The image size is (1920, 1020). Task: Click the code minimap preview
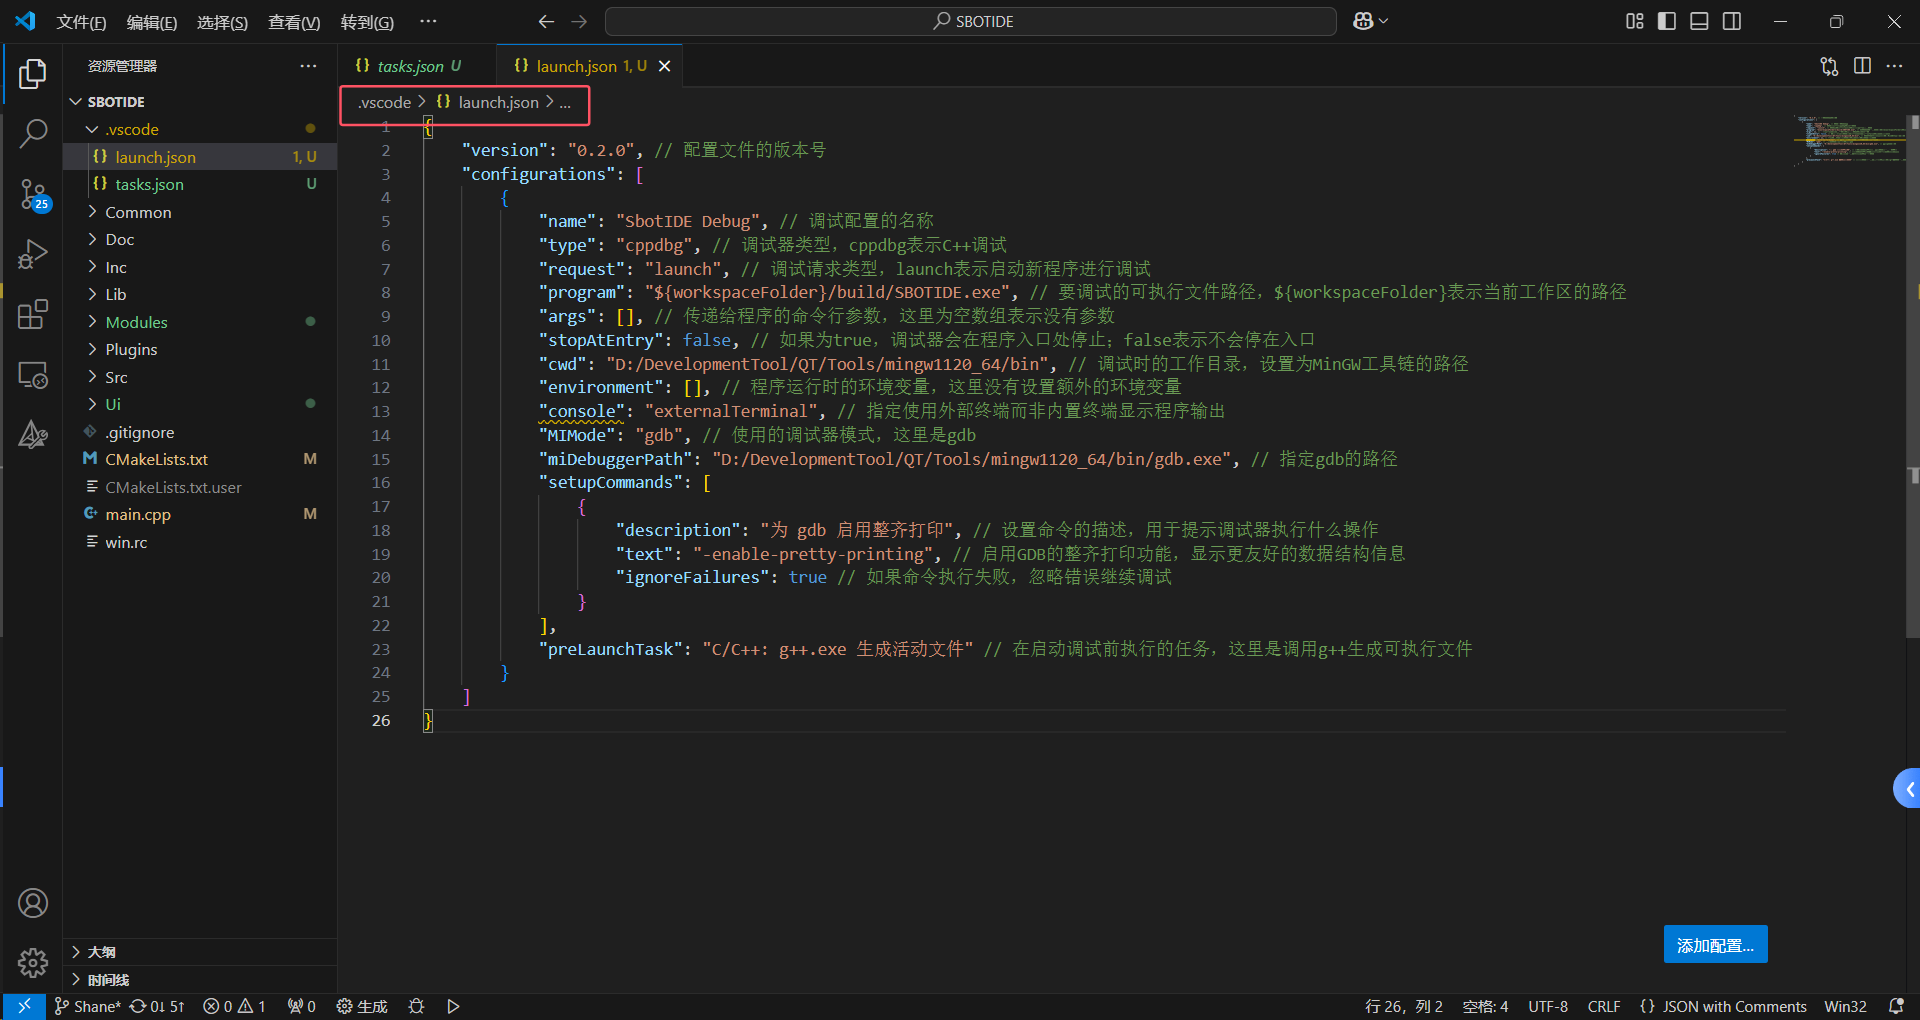pos(1850,140)
